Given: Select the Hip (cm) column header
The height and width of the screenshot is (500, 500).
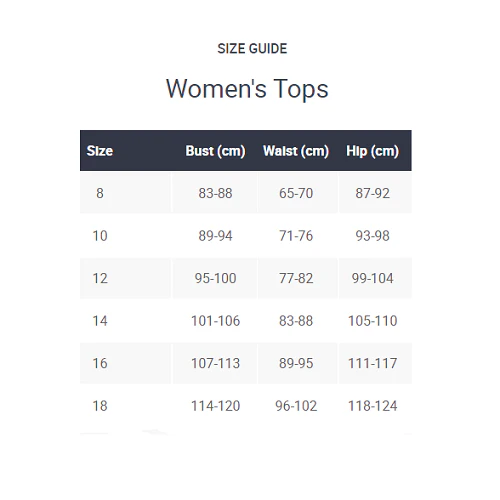Looking at the screenshot, I should click(372, 151).
